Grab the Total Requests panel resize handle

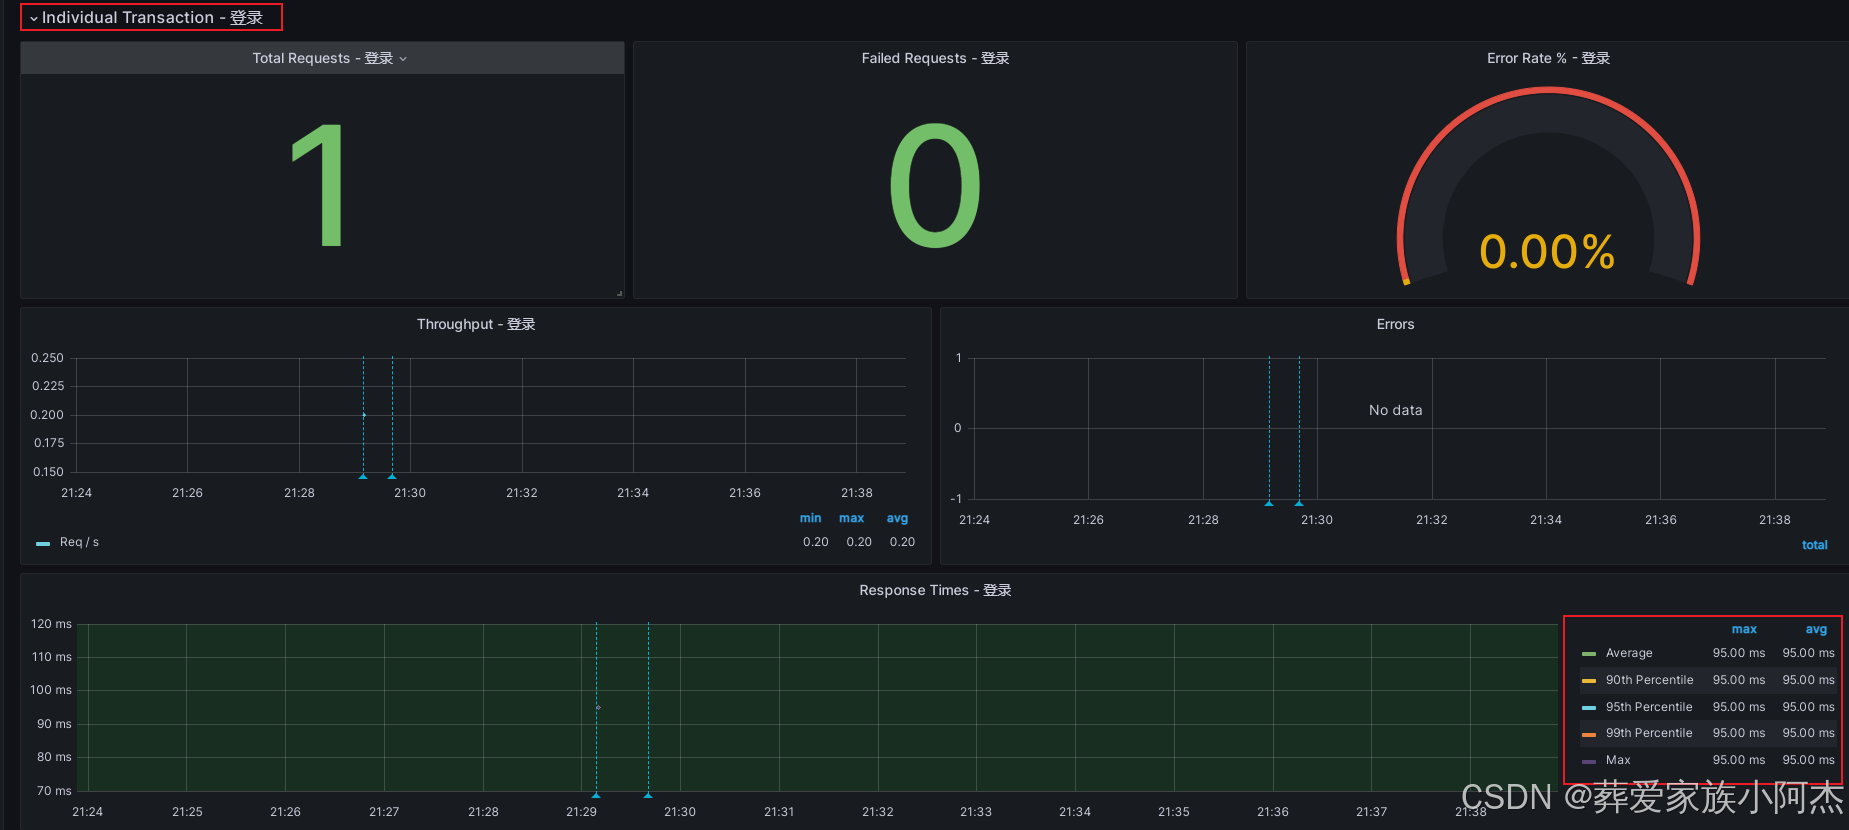coord(620,293)
